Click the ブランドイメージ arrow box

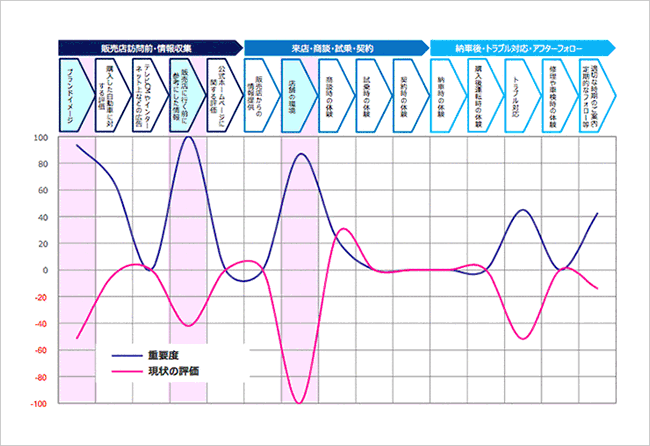coord(77,95)
